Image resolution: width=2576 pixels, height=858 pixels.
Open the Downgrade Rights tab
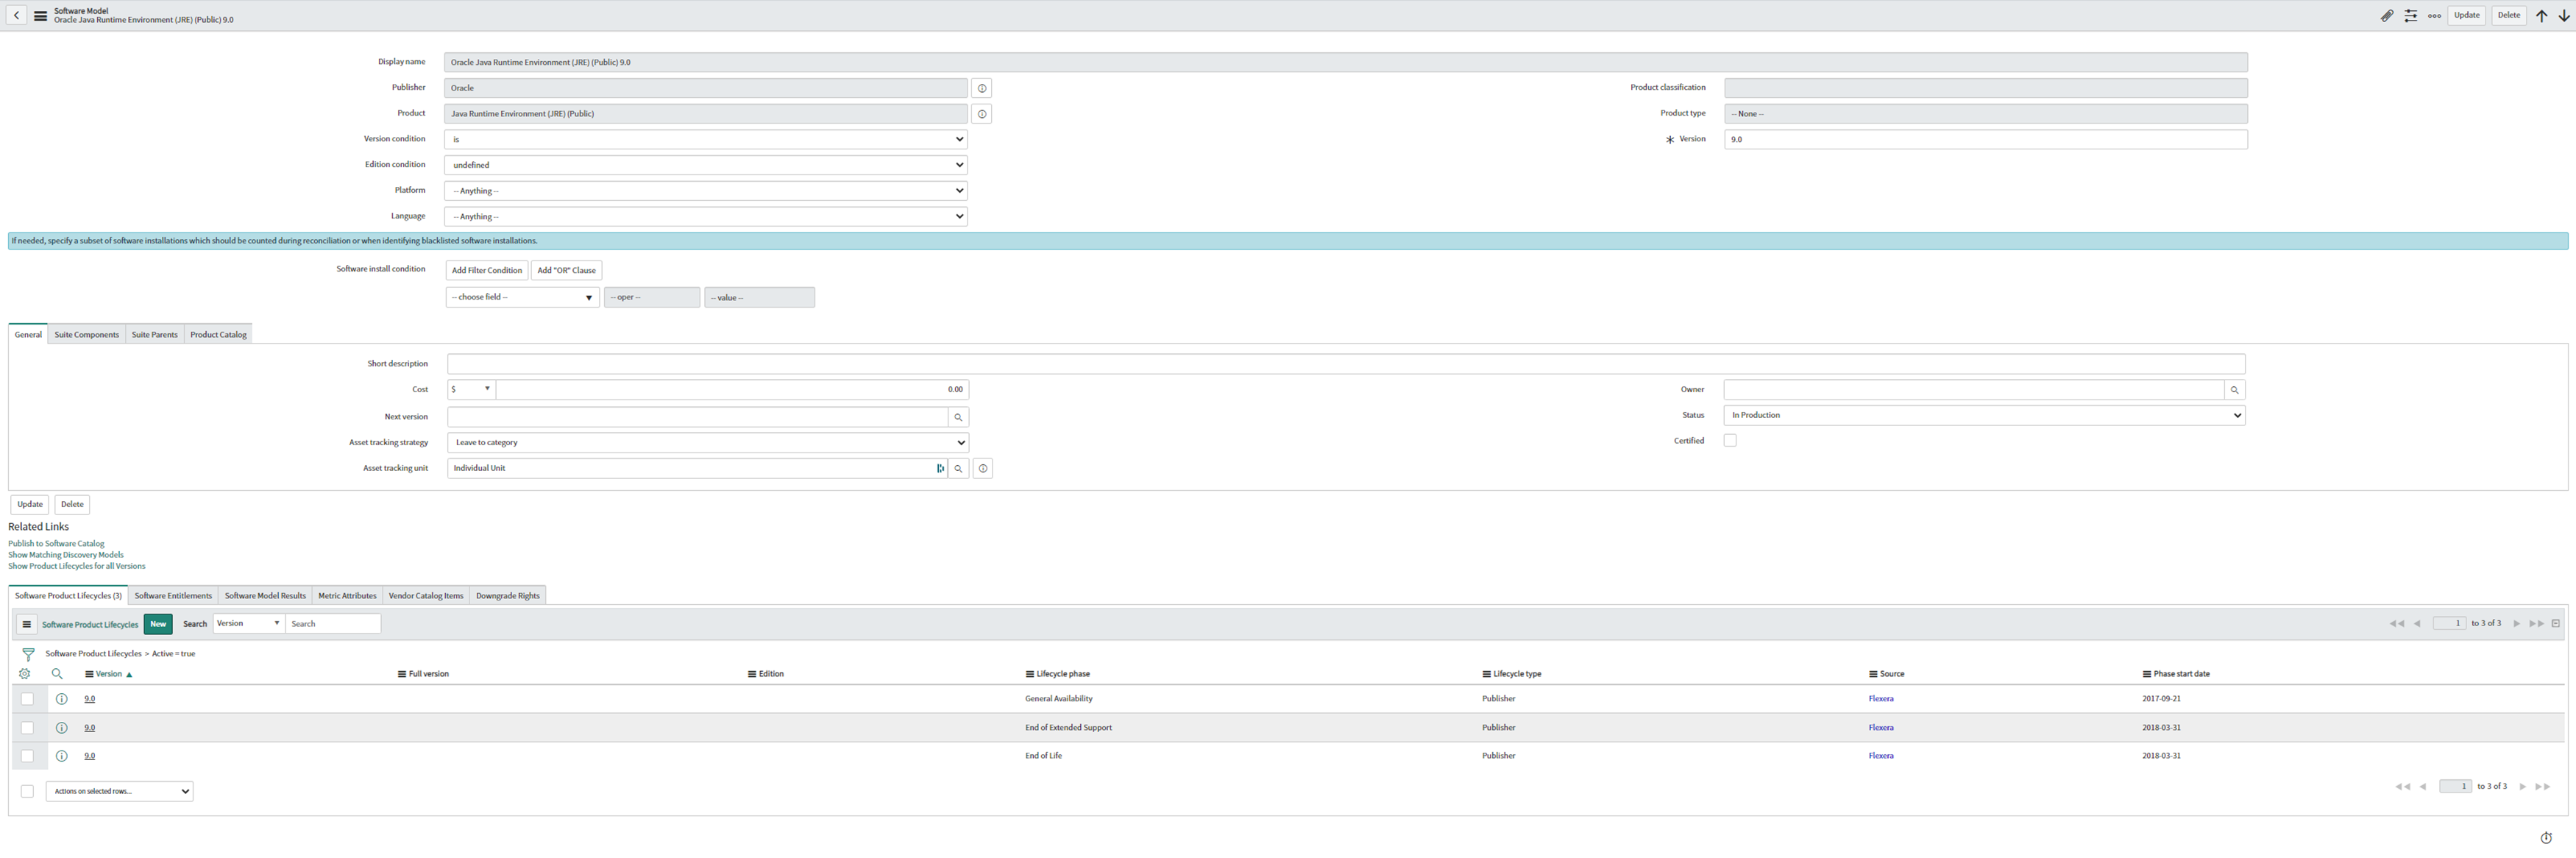507,596
